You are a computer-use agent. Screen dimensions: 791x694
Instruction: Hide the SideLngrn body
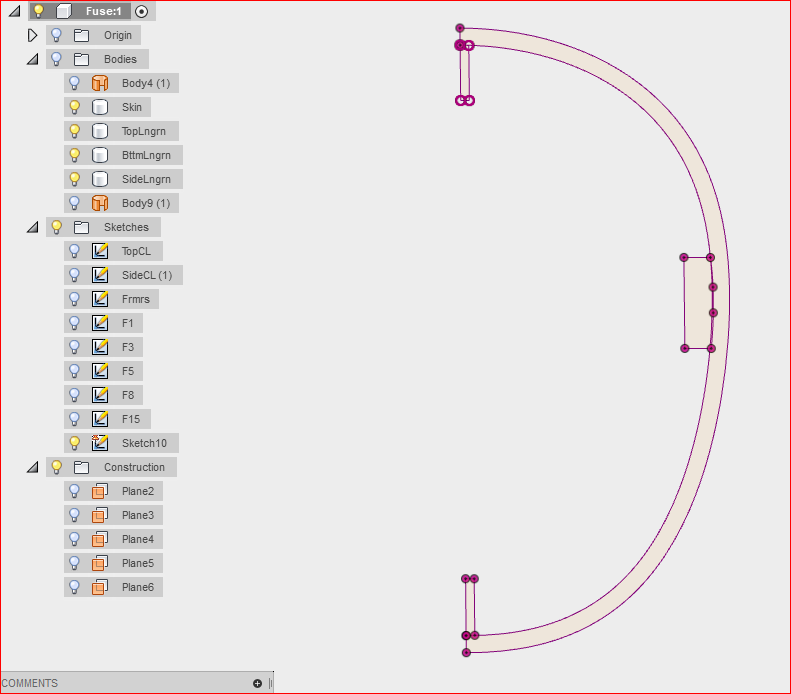pos(74,179)
